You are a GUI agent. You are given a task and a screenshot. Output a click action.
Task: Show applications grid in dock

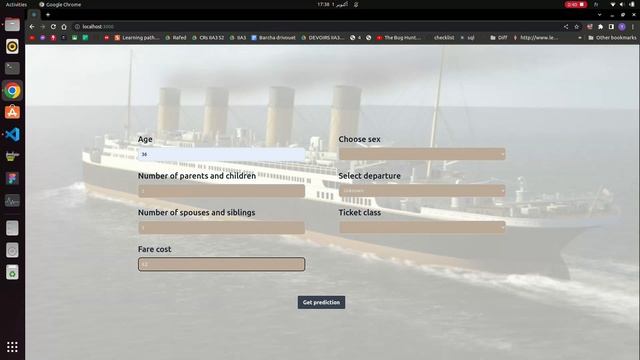tap(12, 347)
